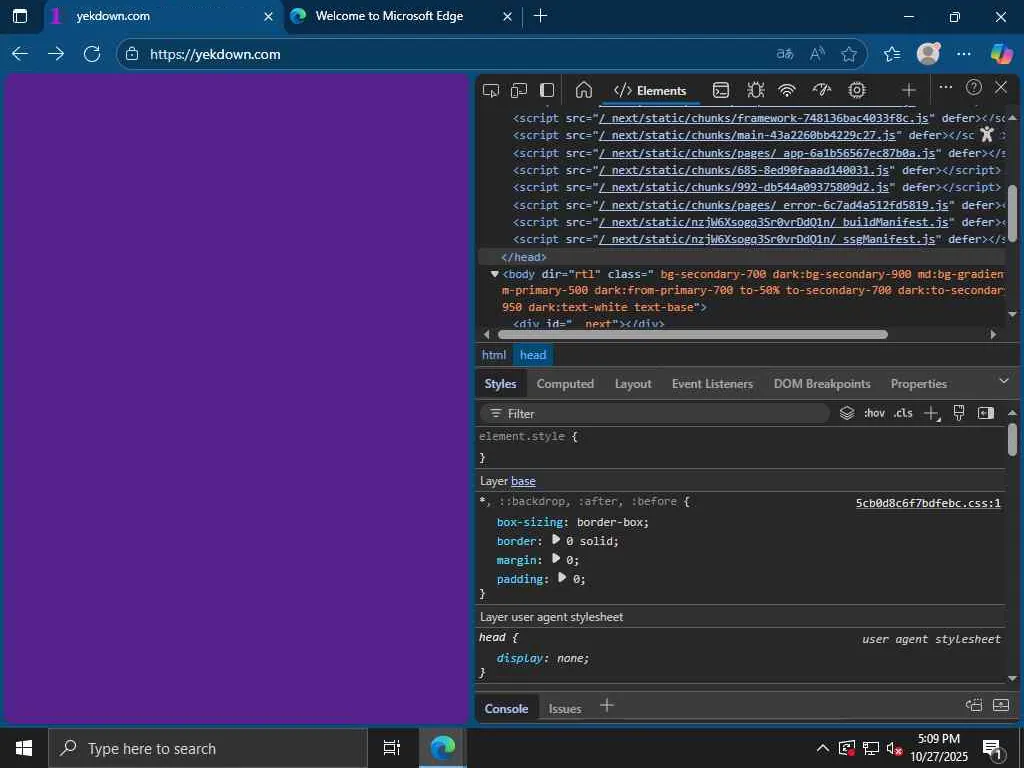Select the closing </head> tag row

point(742,257)
